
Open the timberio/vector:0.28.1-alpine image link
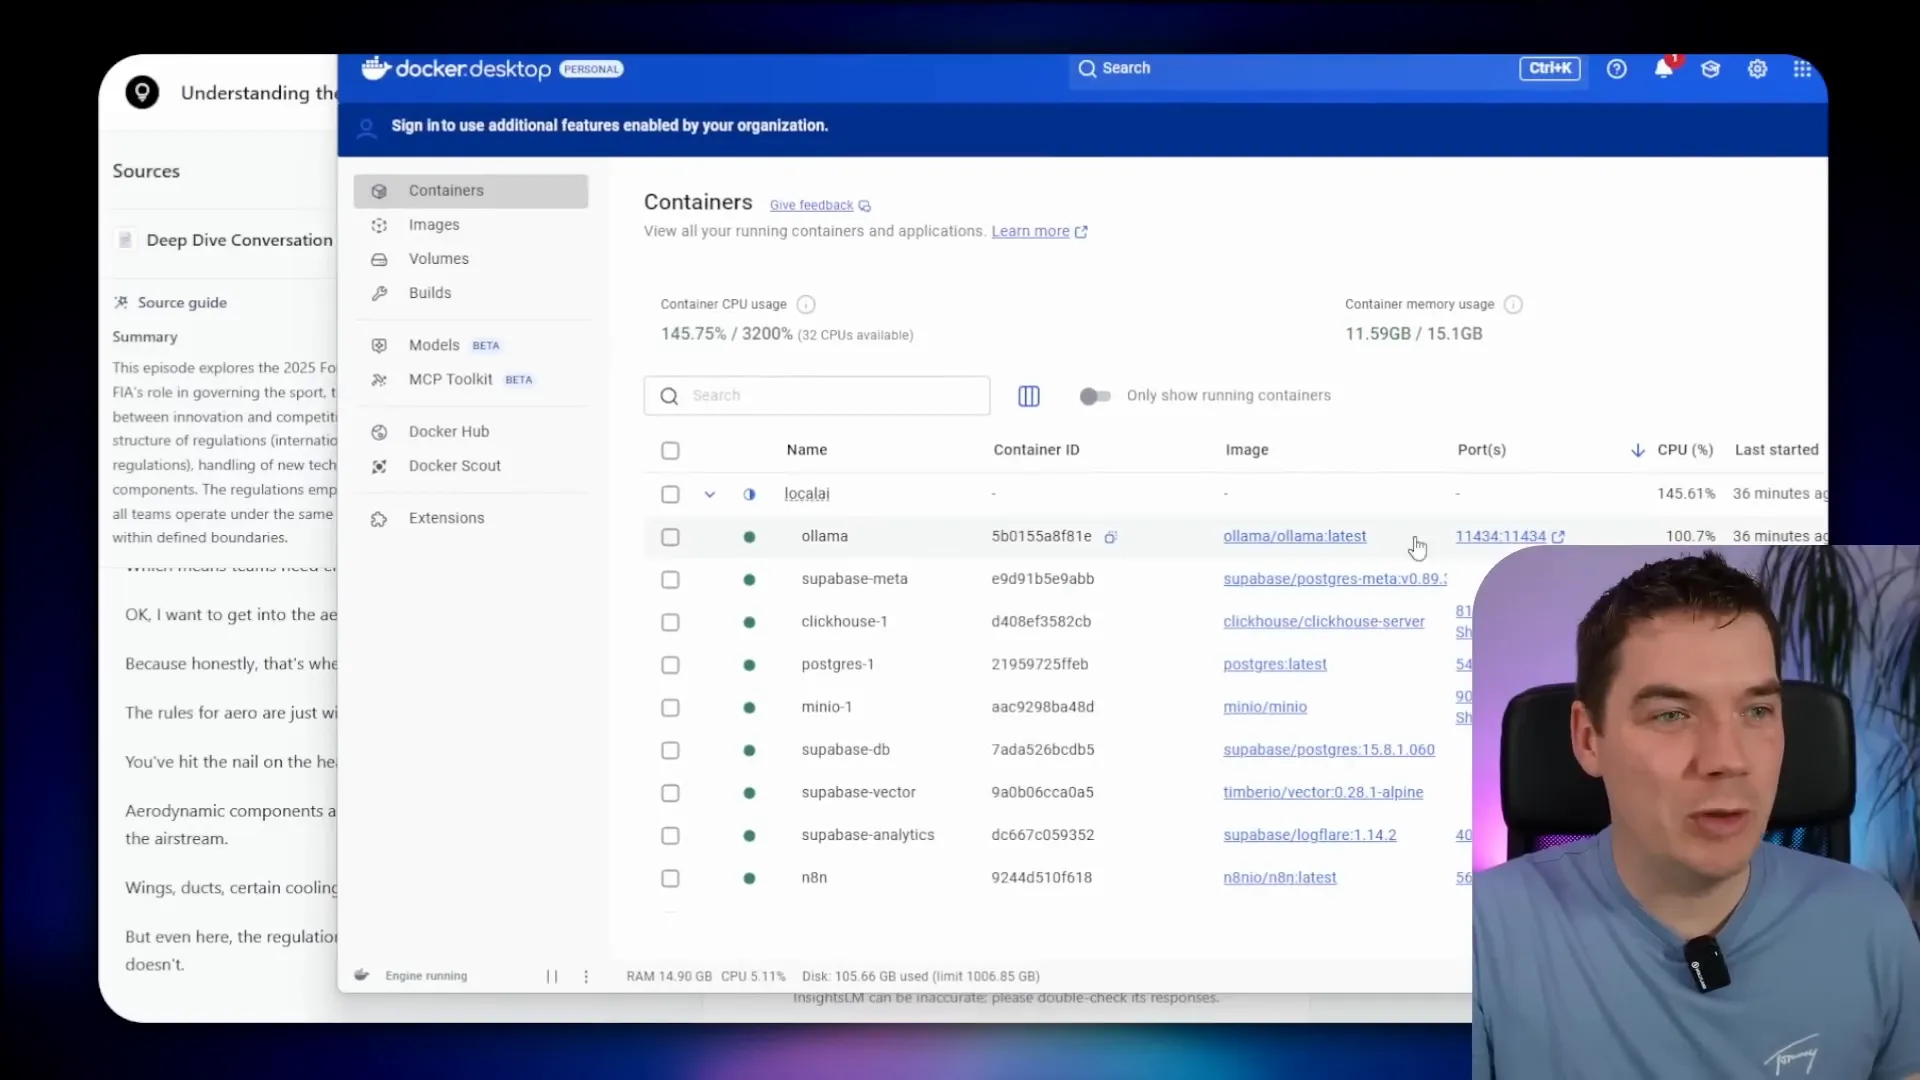tap(1322, 793)
